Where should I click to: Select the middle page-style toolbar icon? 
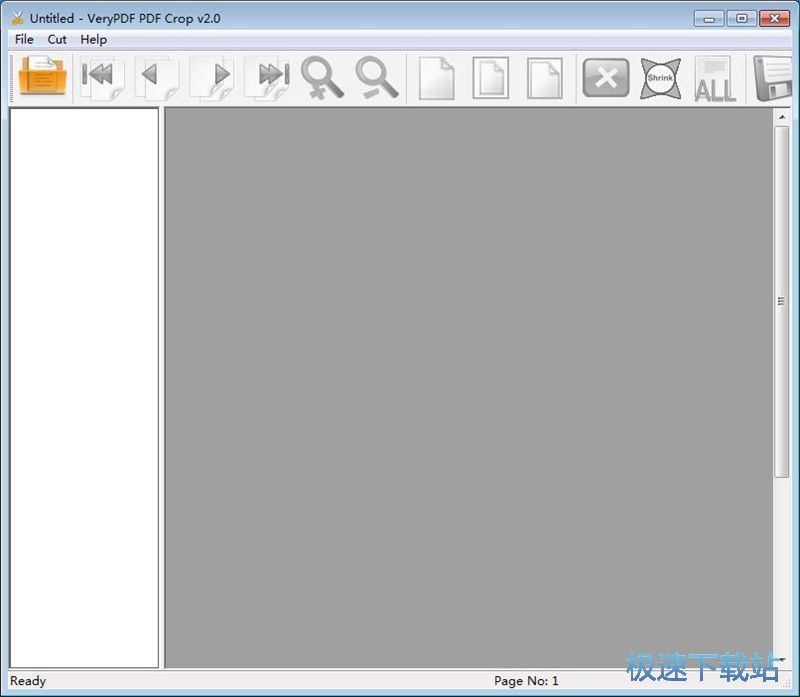click(490, 77)
